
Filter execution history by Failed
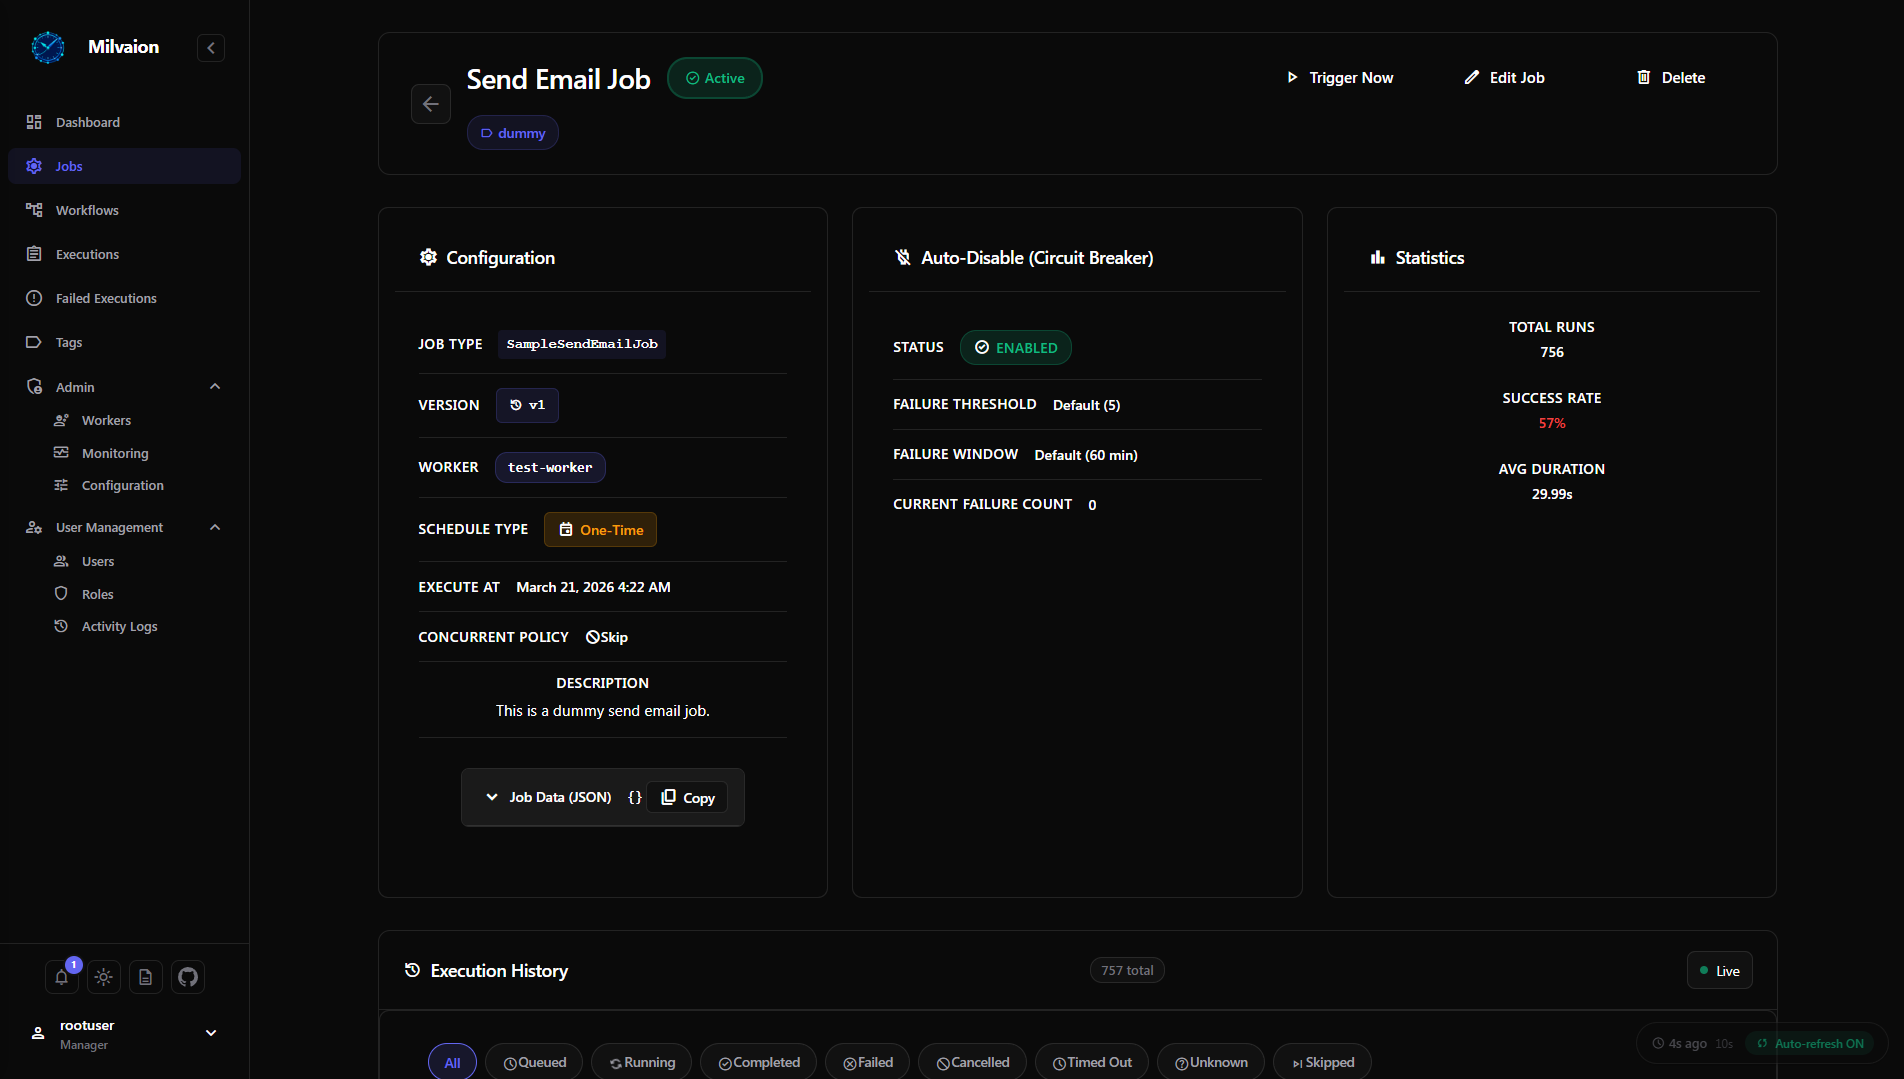point(867,1062)
